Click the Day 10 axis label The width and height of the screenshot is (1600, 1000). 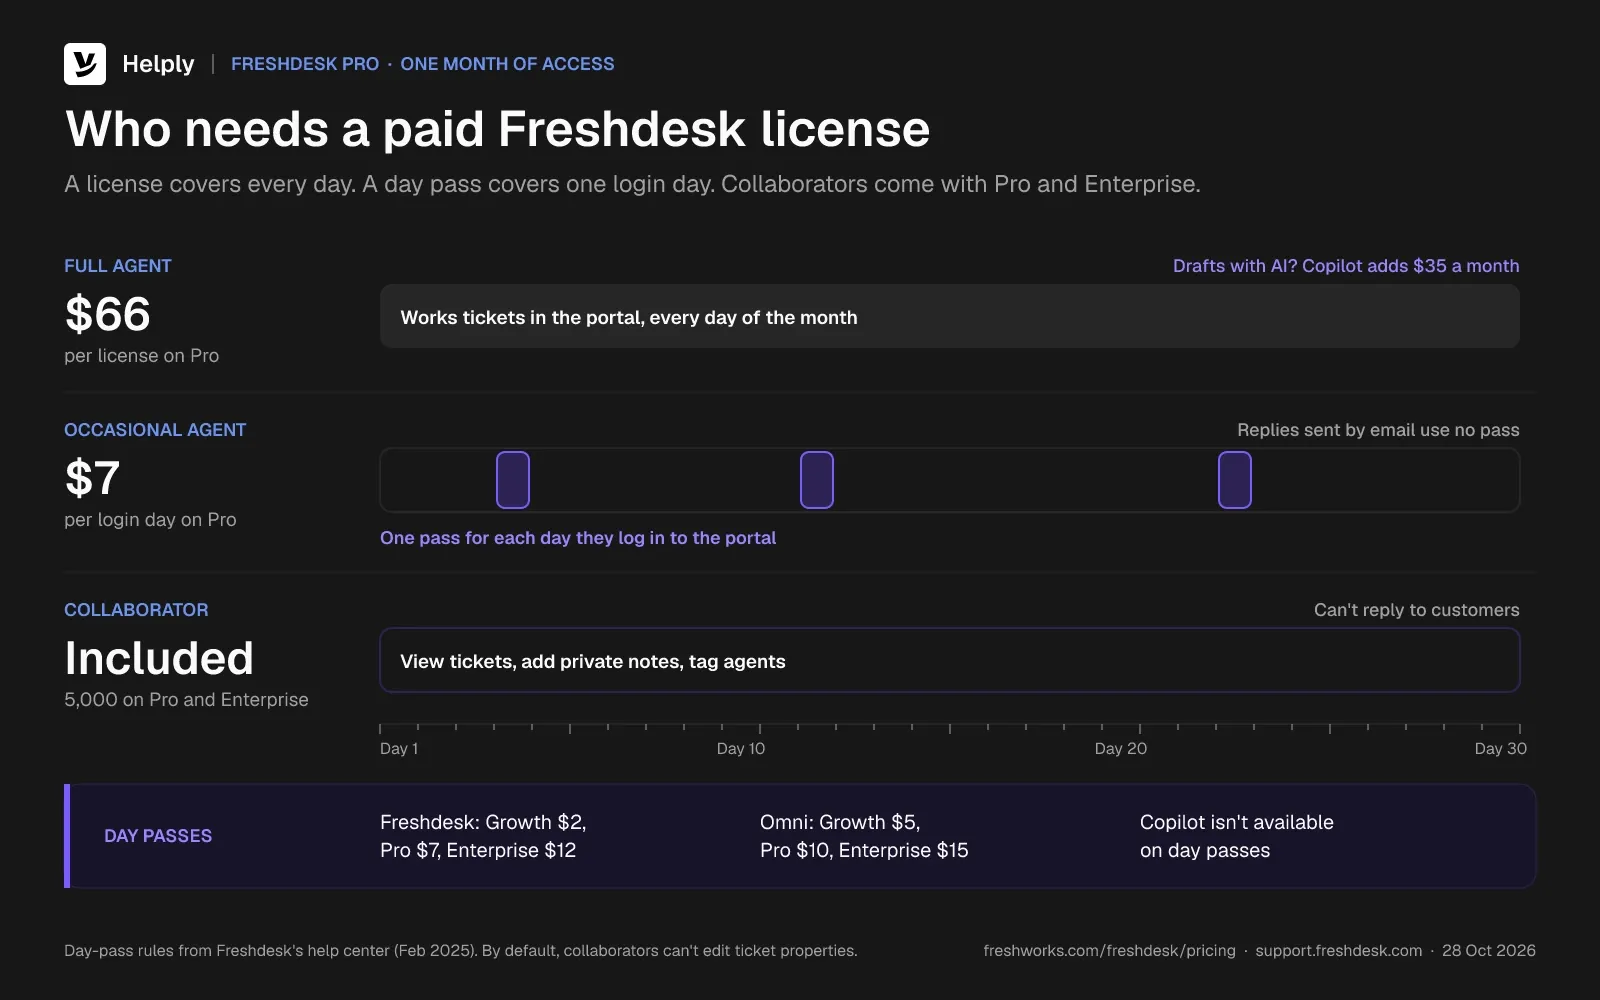(741, 749)
